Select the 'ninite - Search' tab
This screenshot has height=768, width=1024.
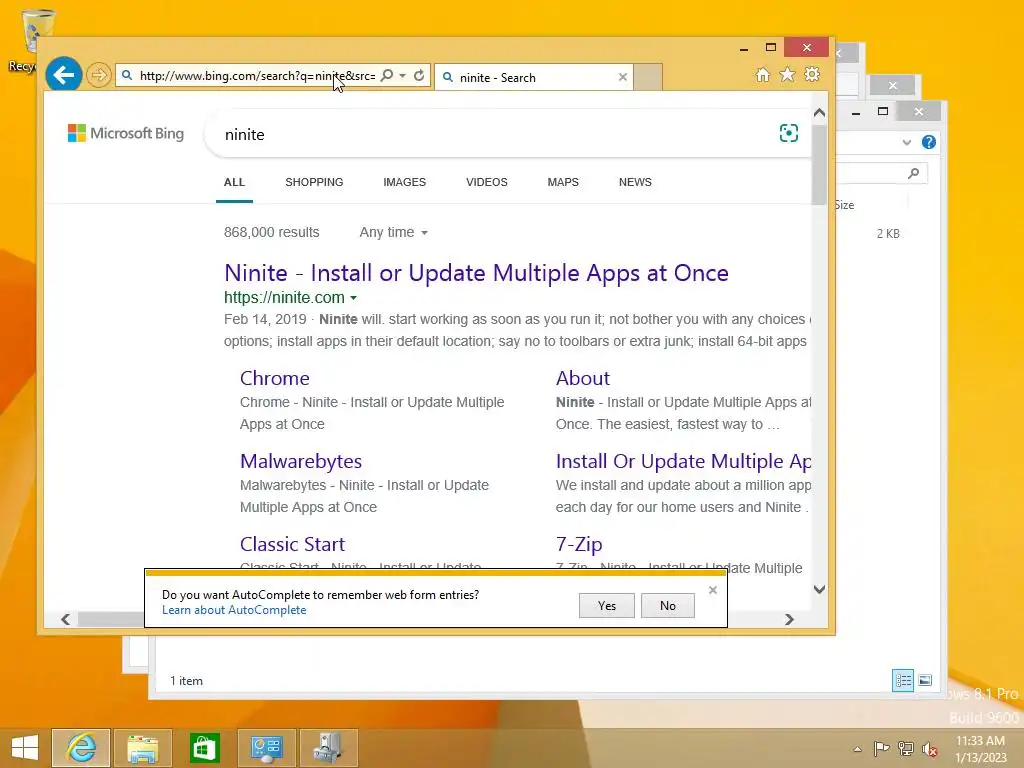[533, 77]
